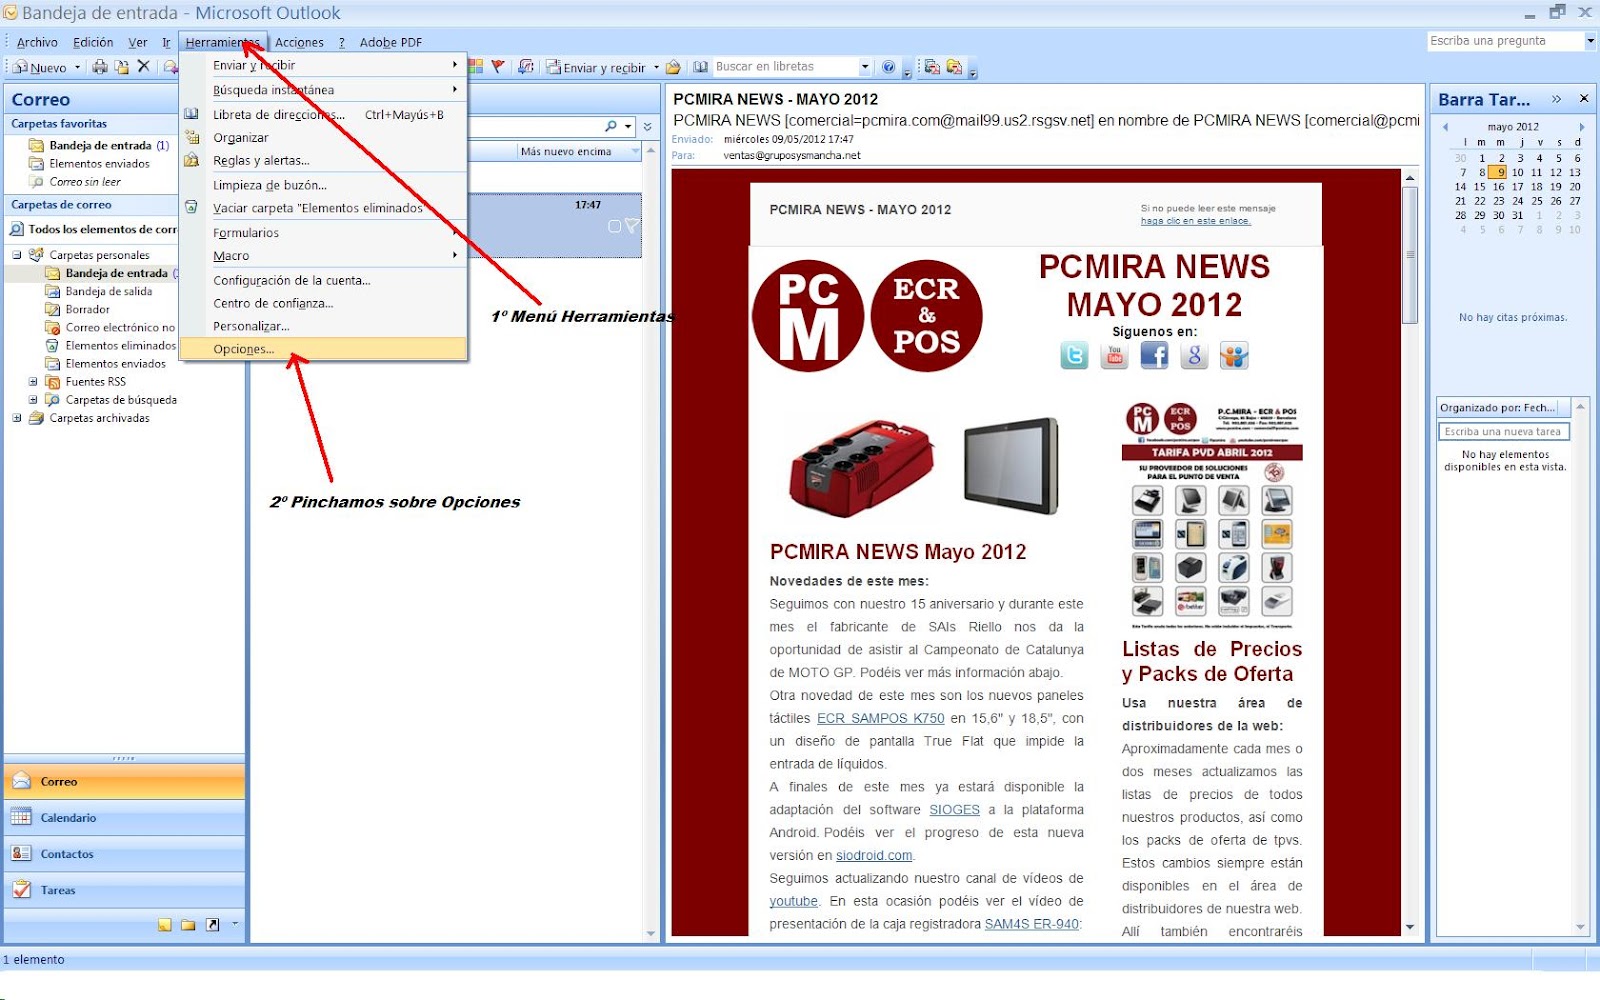The image size is (1600, 1000).
Task: Open the navigation pane configure buttons arrow
Action: tap(235, 924)
